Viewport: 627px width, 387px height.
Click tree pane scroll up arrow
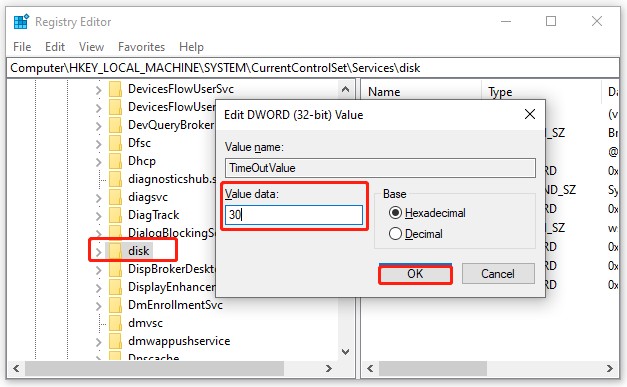click(x=345, y=89)
